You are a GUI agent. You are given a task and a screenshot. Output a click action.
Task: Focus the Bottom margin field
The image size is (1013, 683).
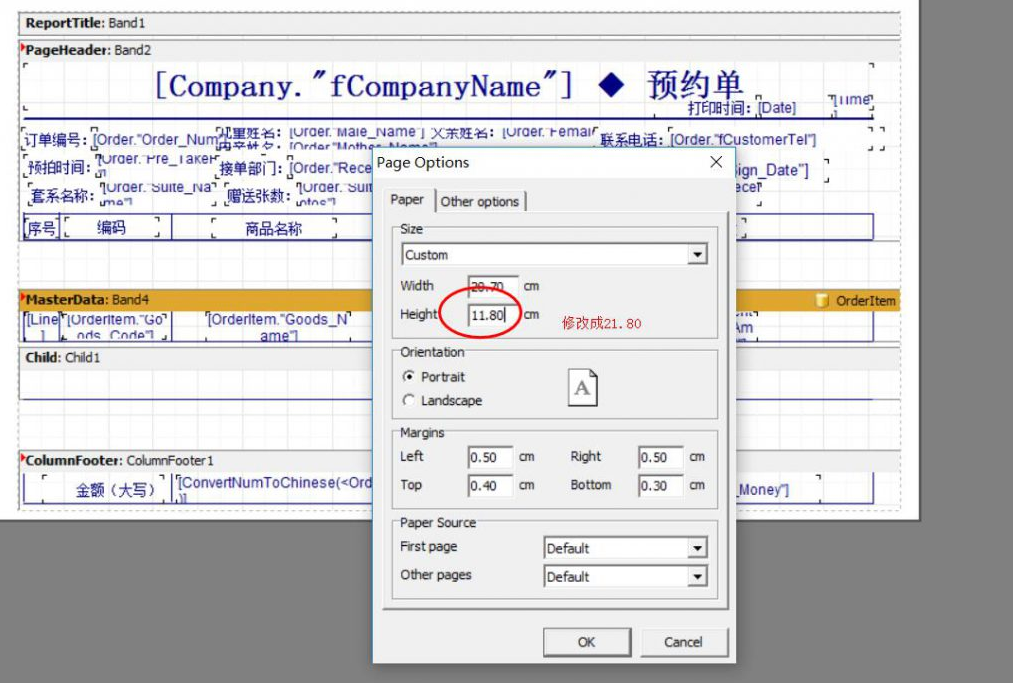(661, 486)
